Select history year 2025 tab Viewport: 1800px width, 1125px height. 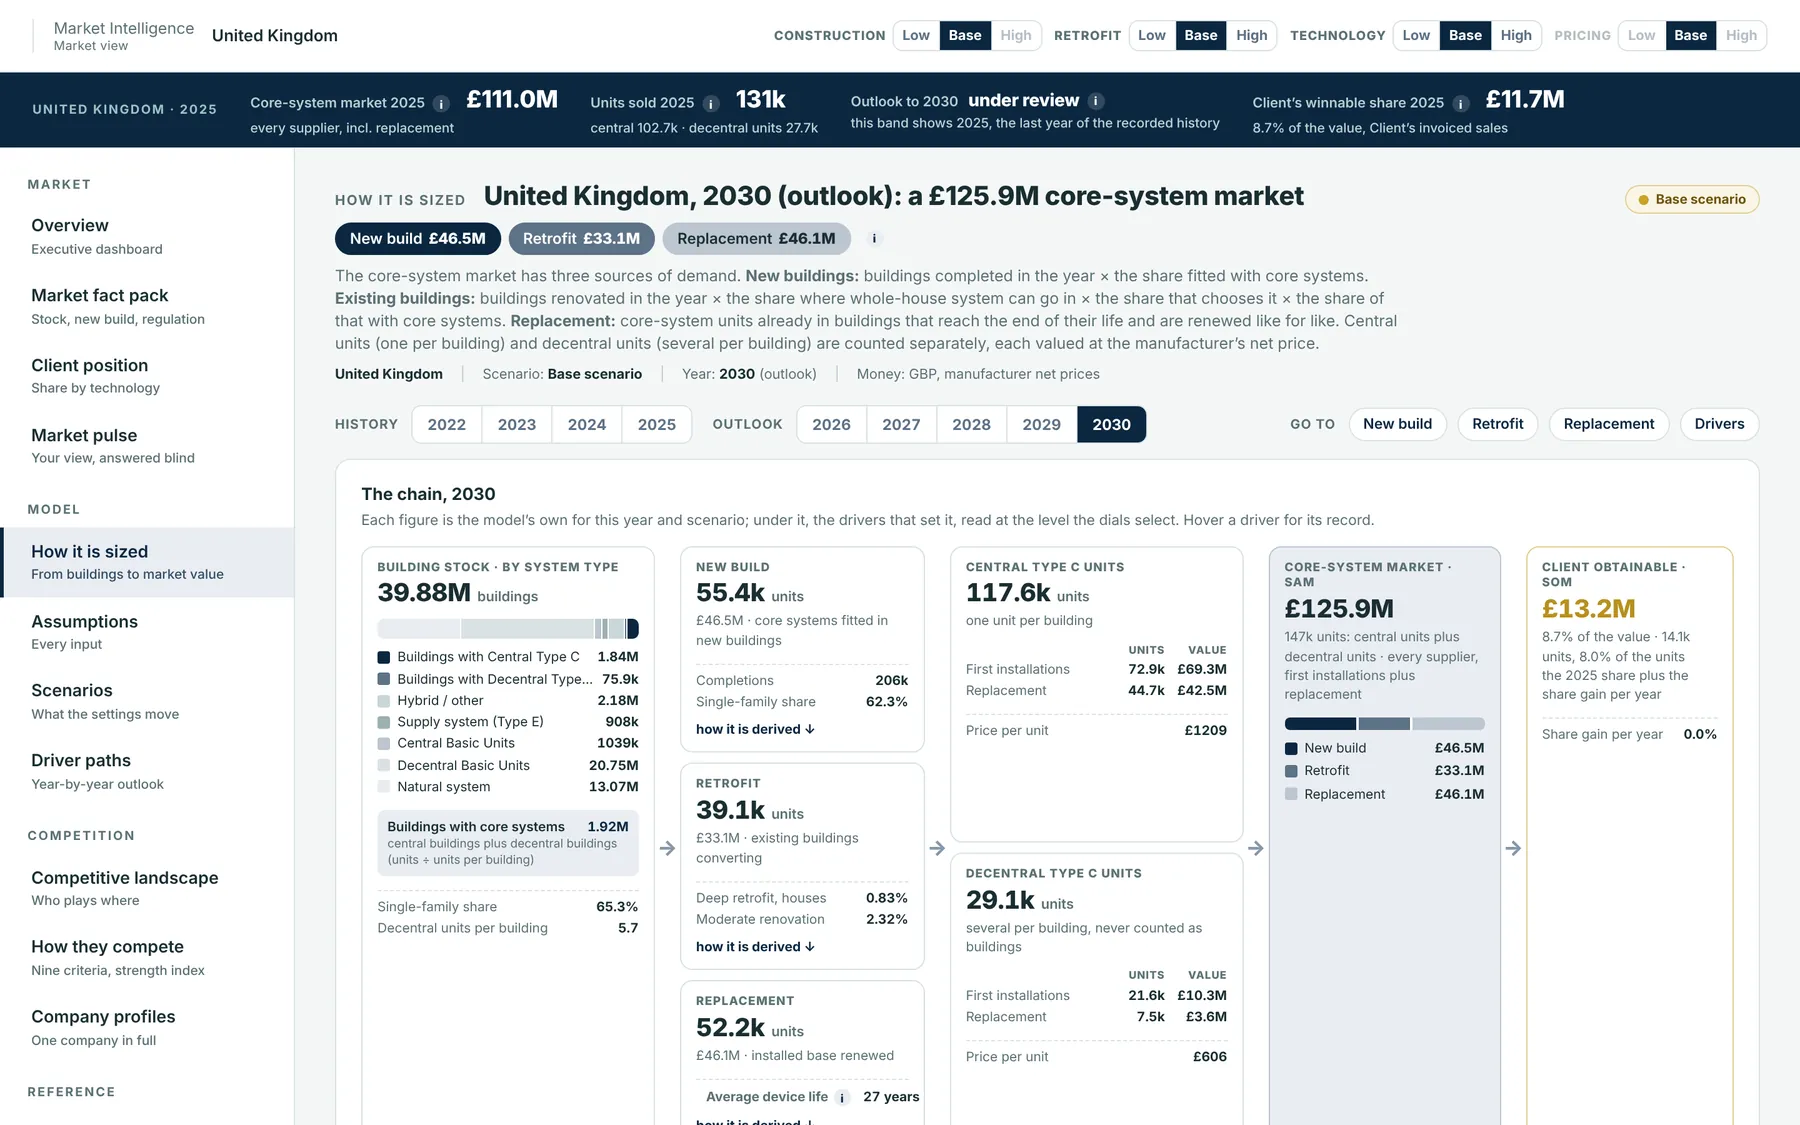click(x=657, y=424)
